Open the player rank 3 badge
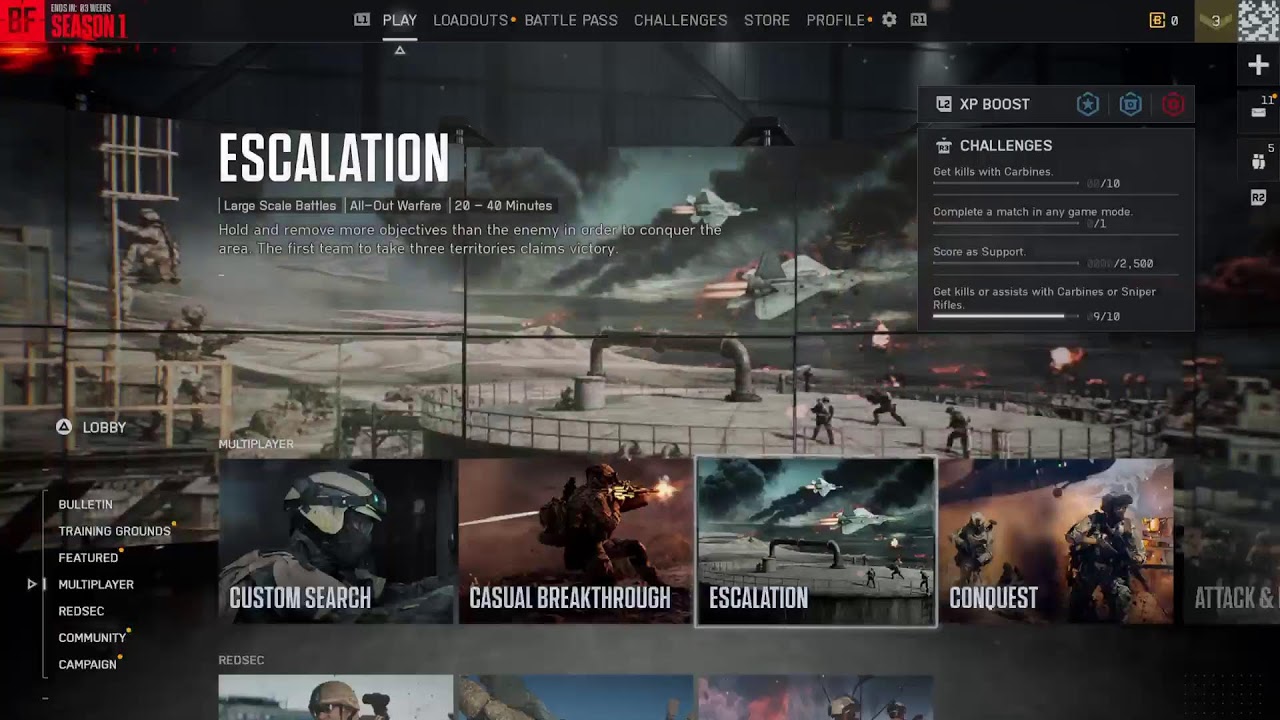The image size is (1280, 720). [1216, 20]
